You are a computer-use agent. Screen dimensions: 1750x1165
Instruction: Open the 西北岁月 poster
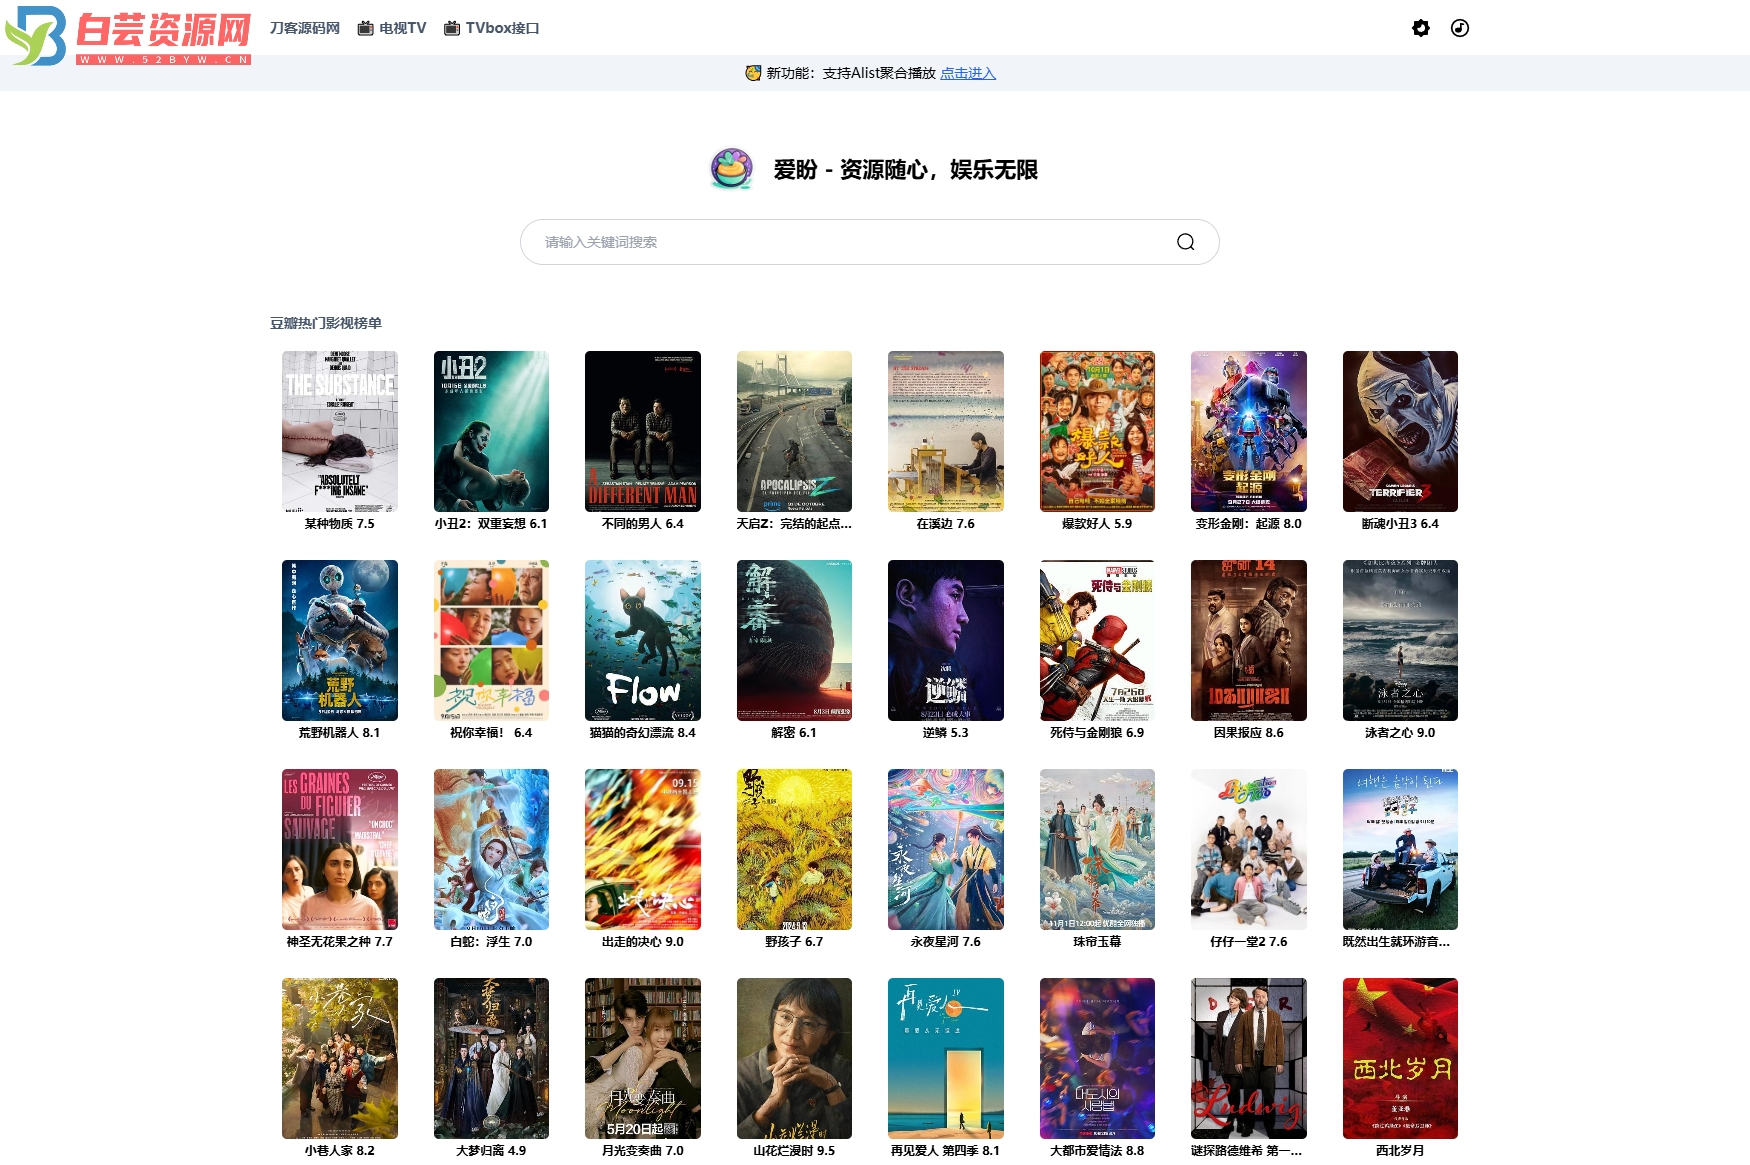pos(1400,1058)
